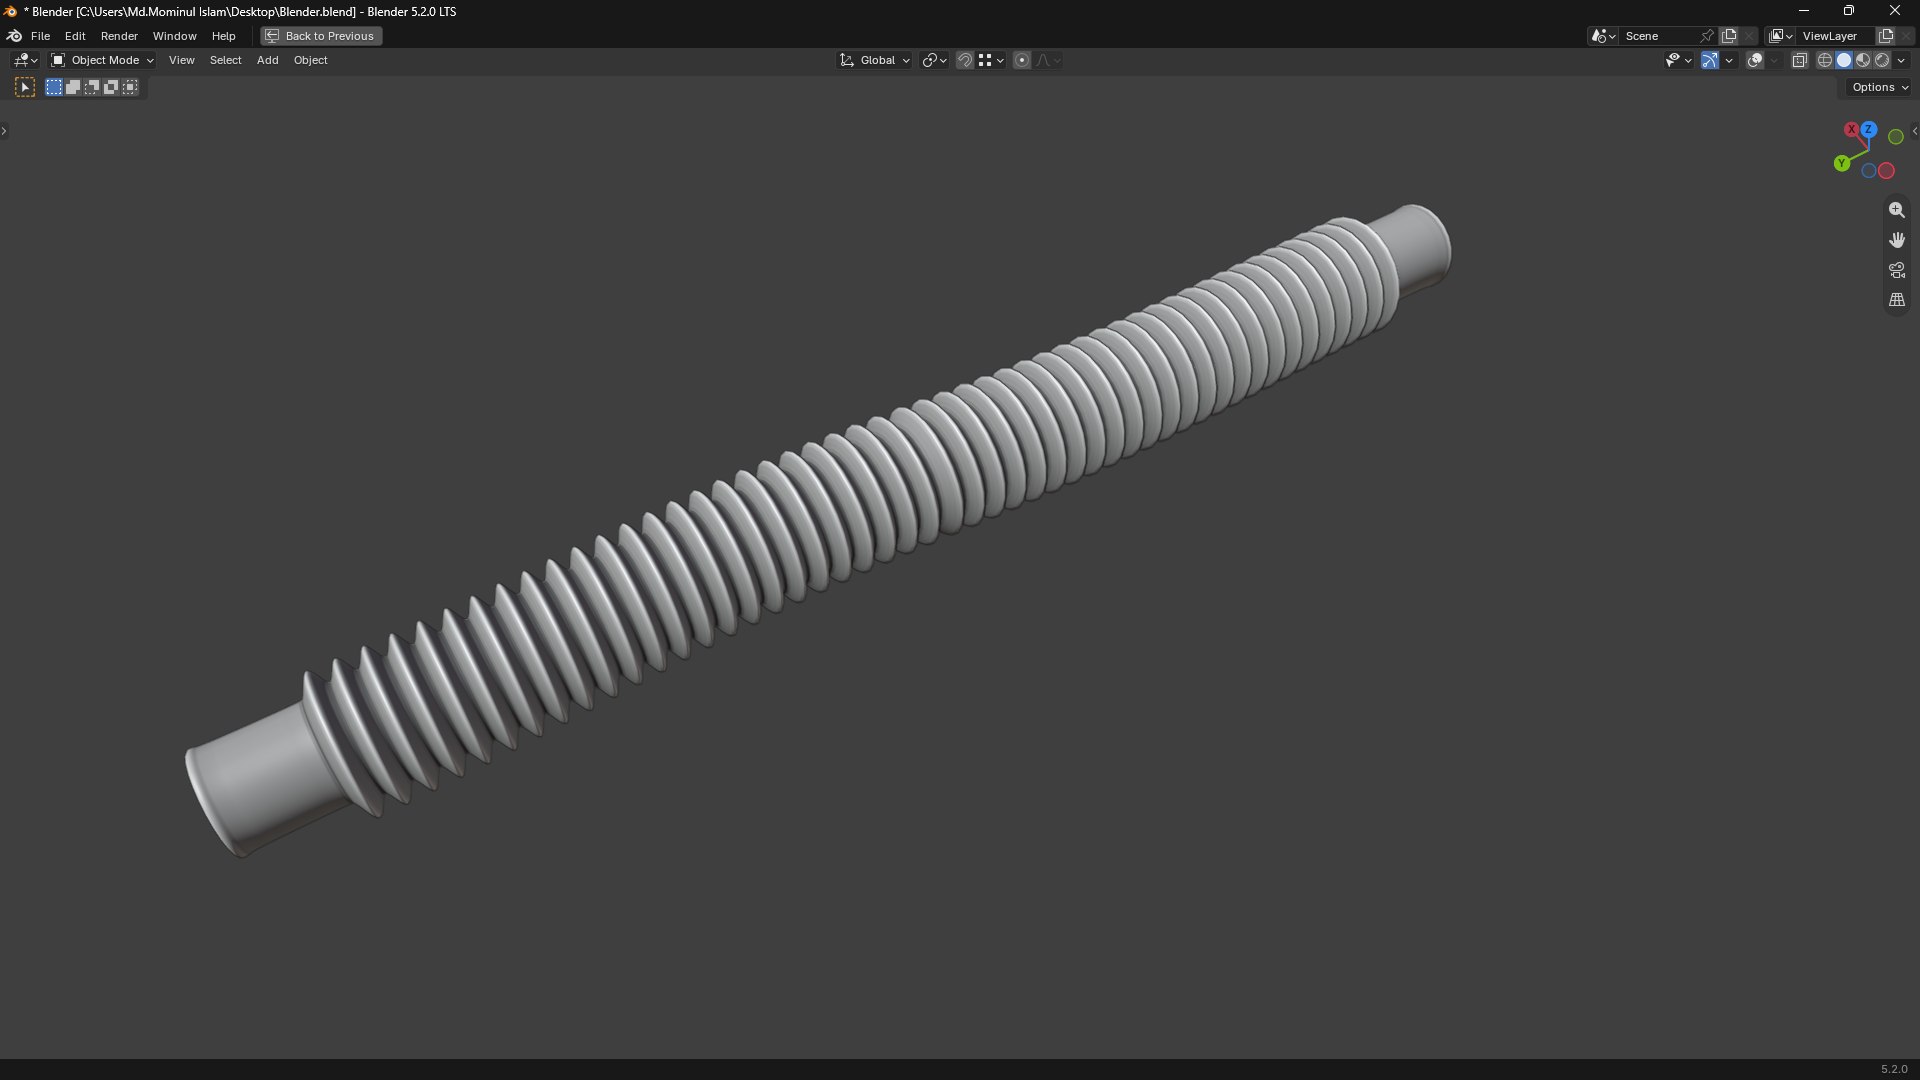Choose the Intersect selection mode

(x=130, y=88)
